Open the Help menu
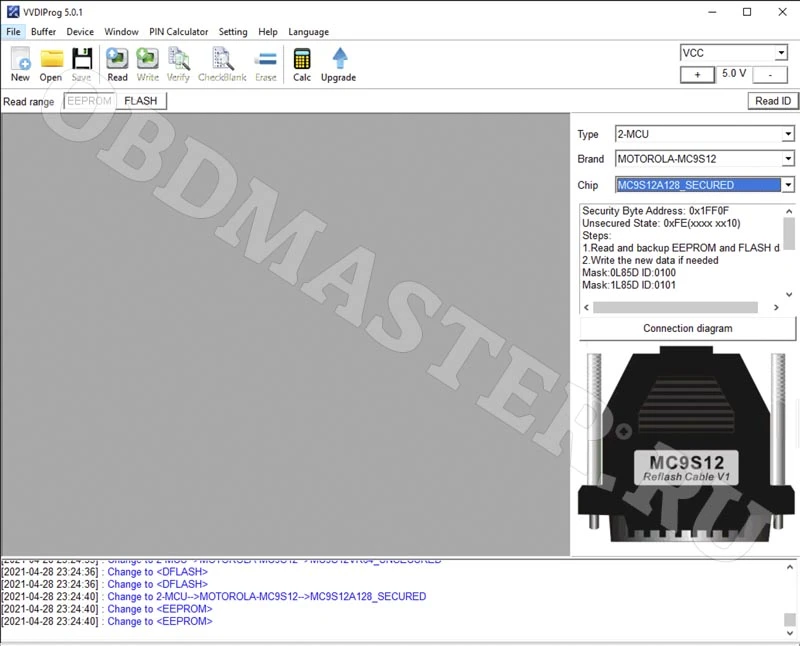Screen dimensions: 800x646 click(268, 32)
